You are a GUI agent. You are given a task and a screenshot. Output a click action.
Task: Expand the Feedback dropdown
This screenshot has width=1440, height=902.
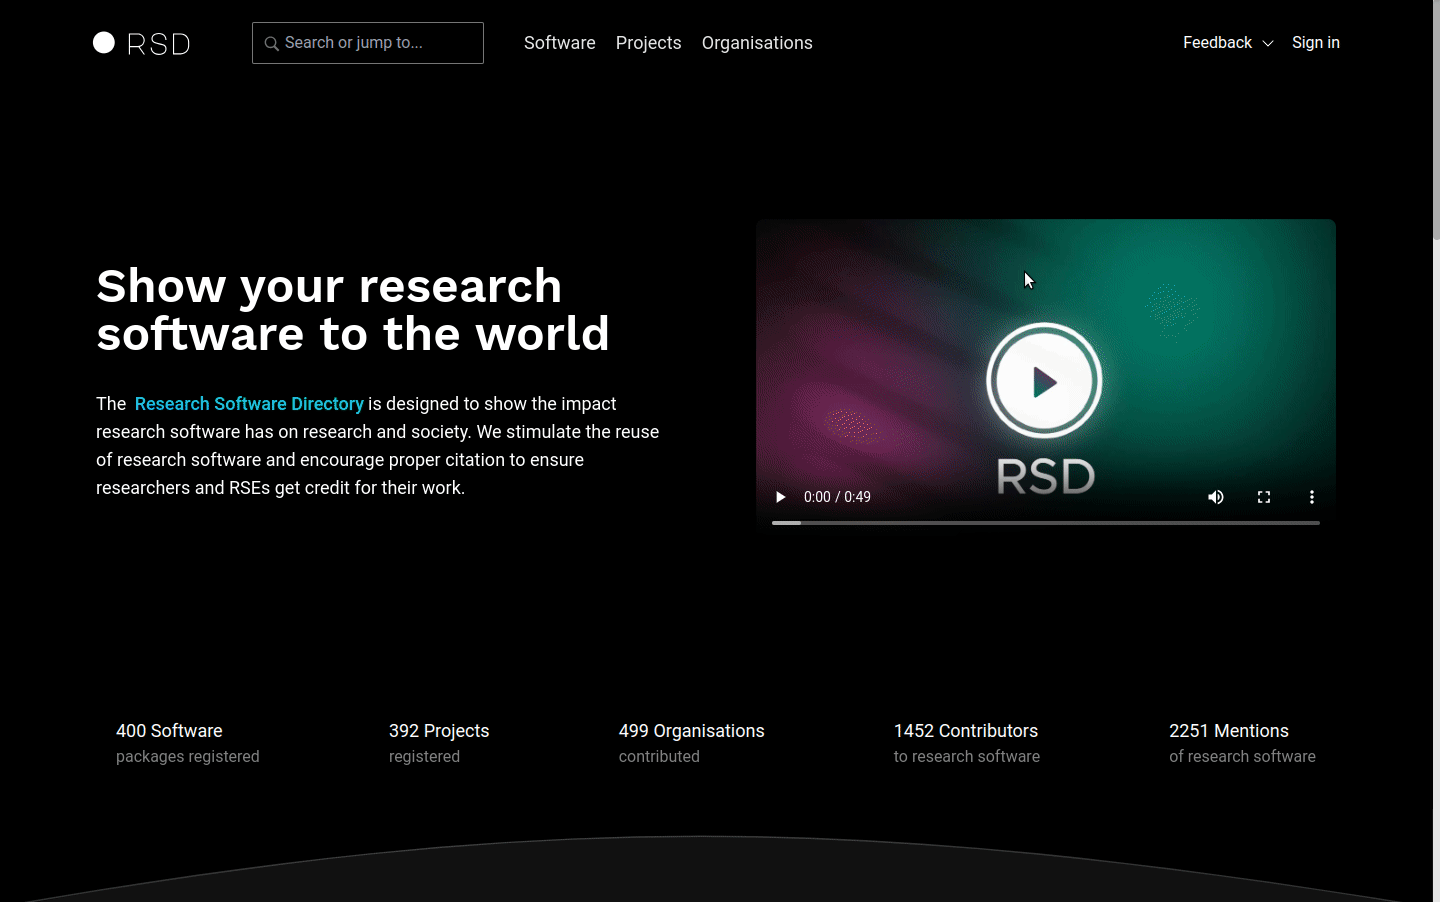[1217, 43]
